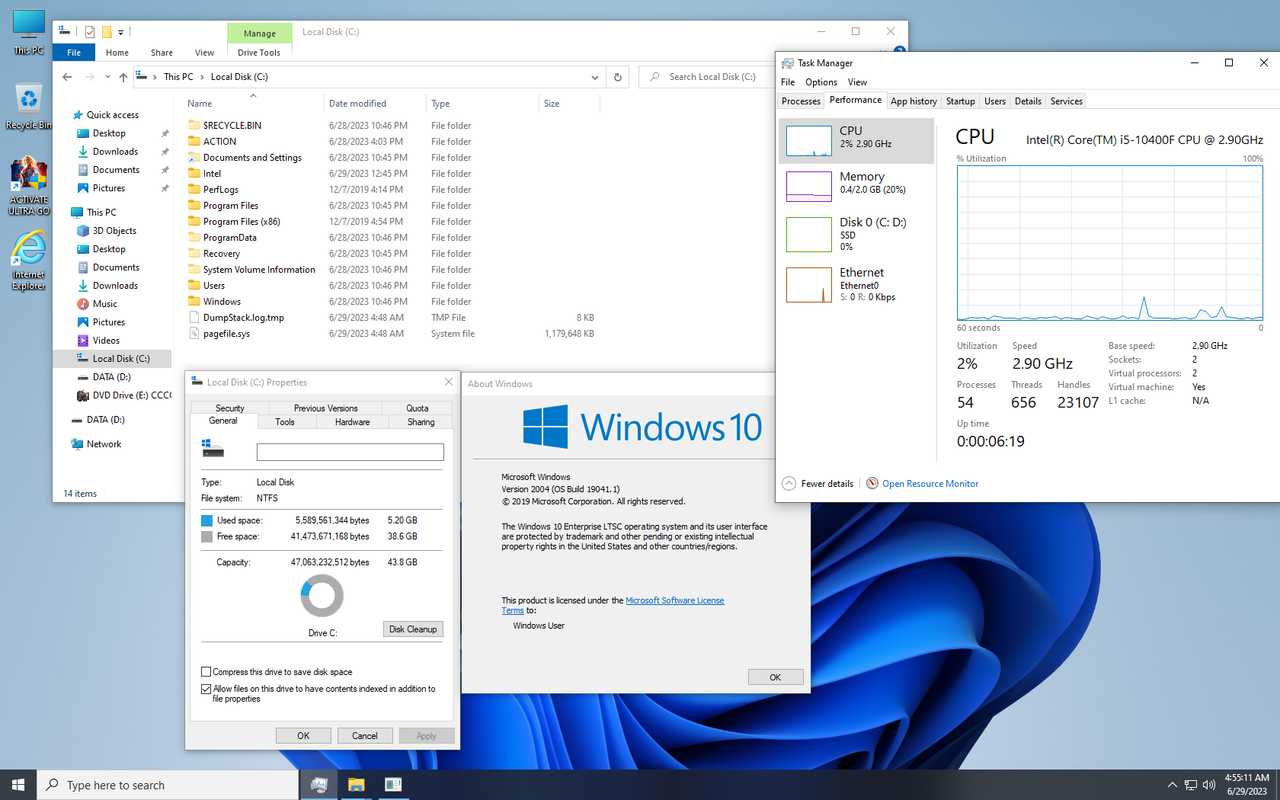Select the CPU graph thumbnail in Task Manager

tap(808, 141)
